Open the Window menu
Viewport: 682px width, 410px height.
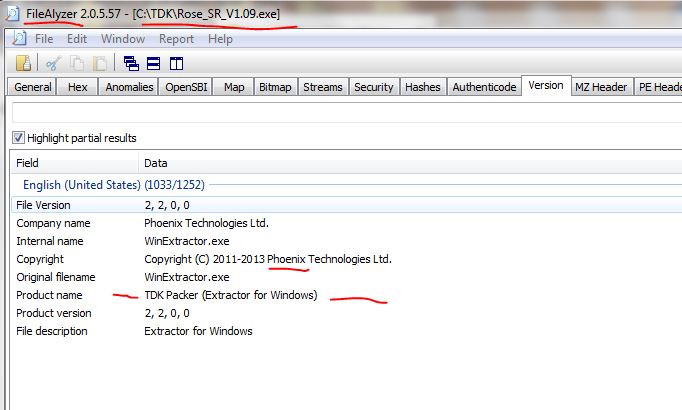tap(123, 39)
